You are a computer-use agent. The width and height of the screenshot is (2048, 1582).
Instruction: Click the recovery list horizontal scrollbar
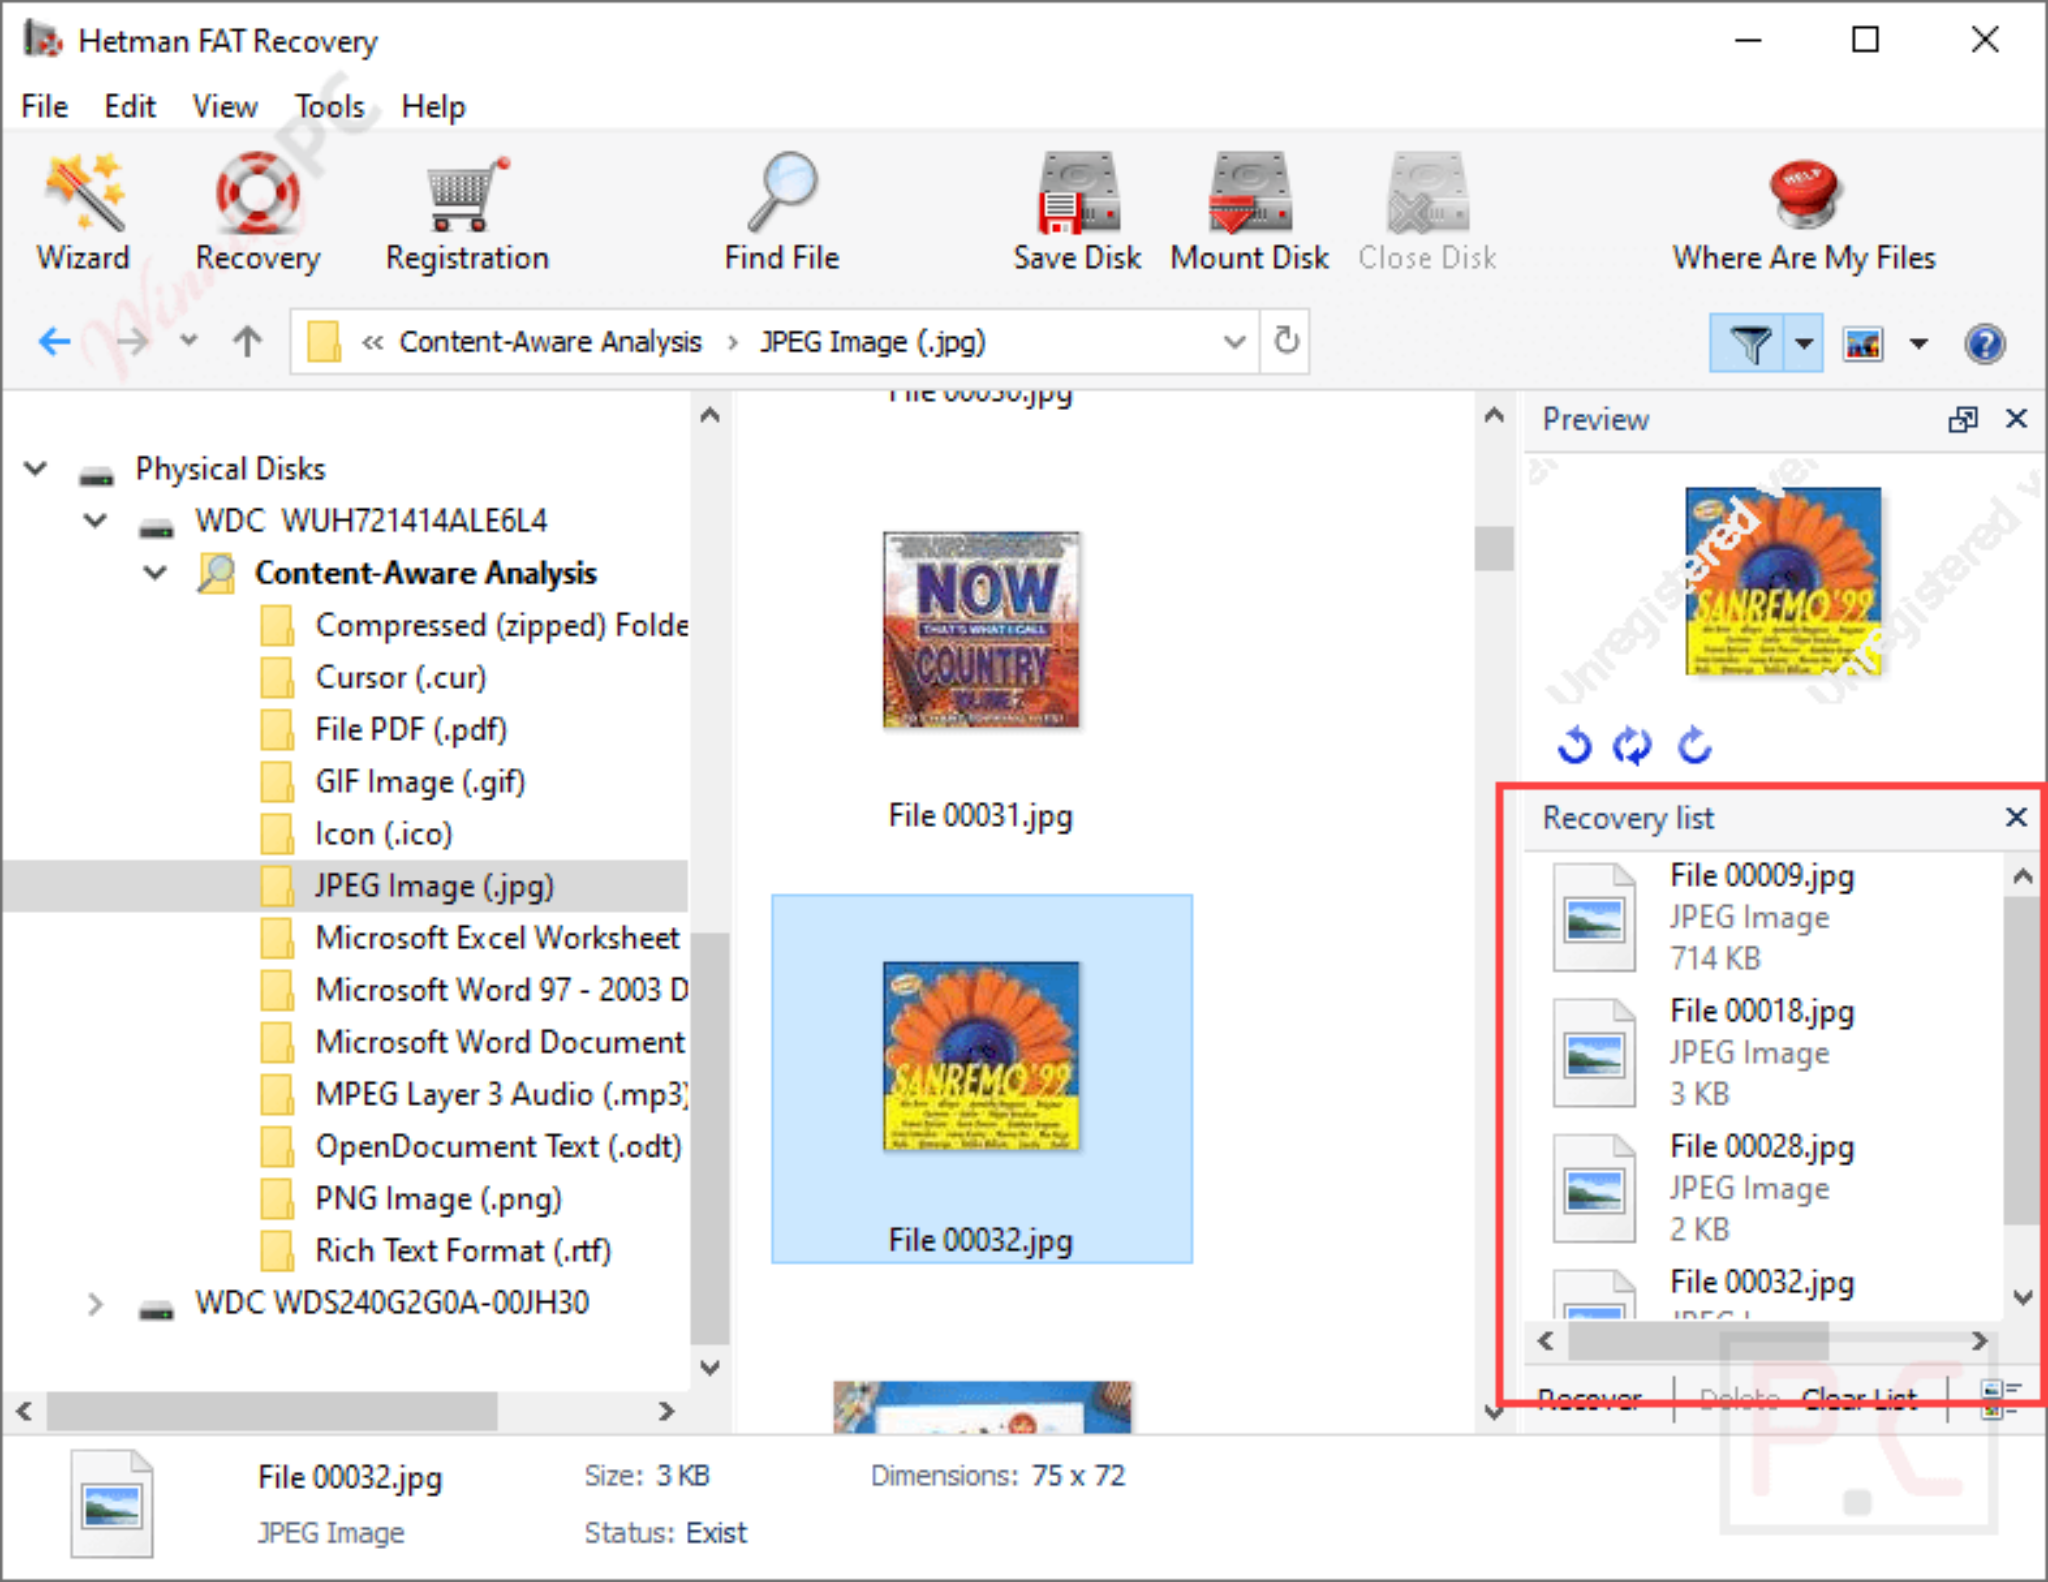click(x=1762, y=1341)
